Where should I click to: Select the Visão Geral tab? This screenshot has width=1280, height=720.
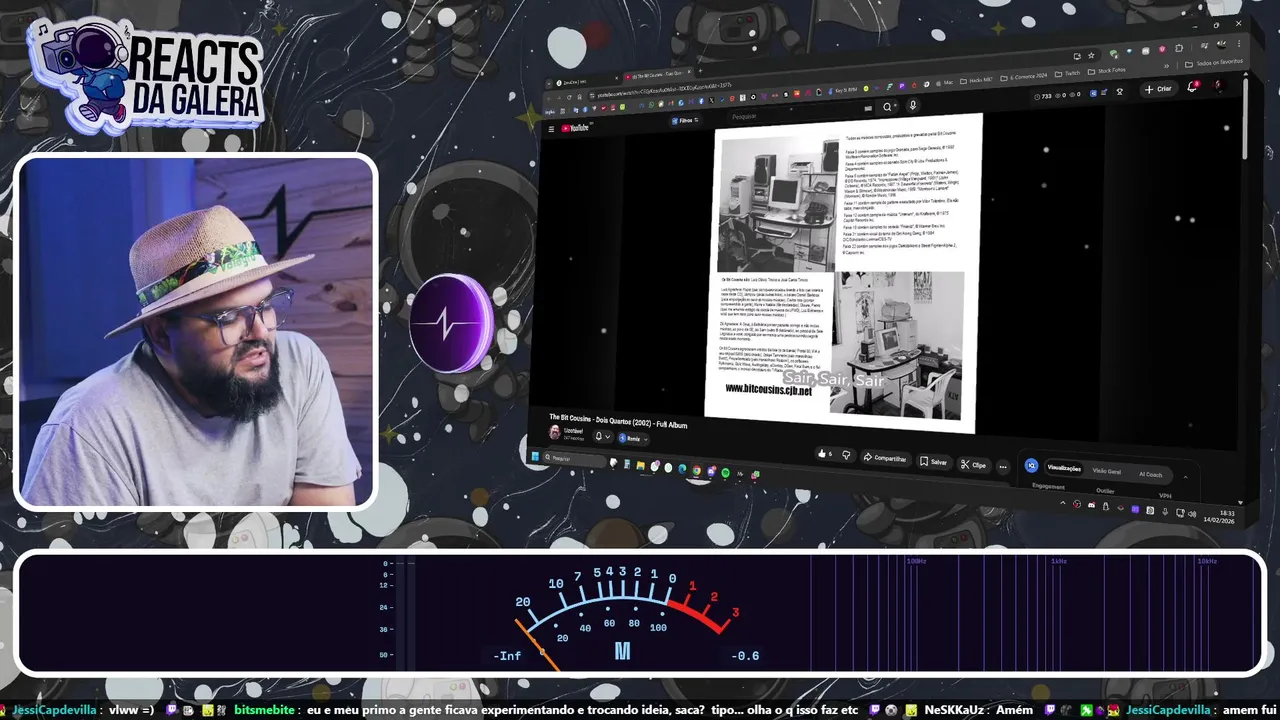pyautogui.click(x=1106, y=471)
